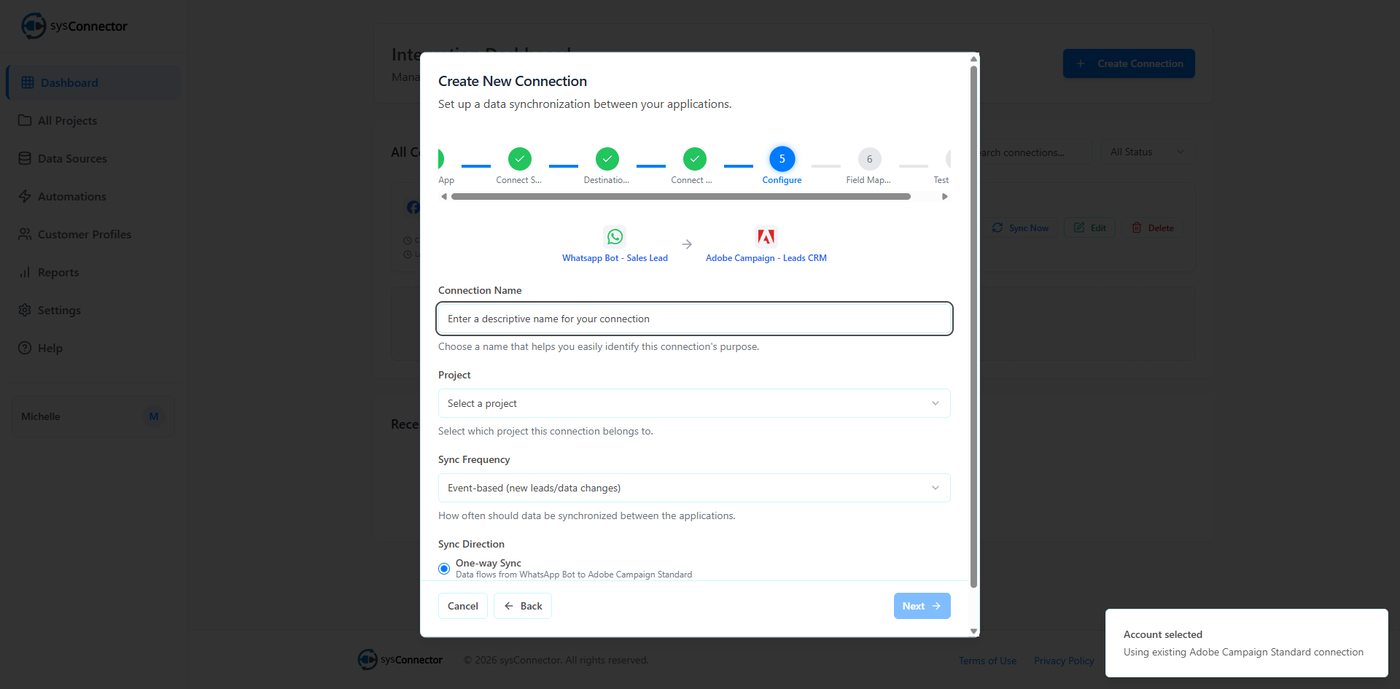
Task: Click the Cancel button
Action: pos(463,606)
